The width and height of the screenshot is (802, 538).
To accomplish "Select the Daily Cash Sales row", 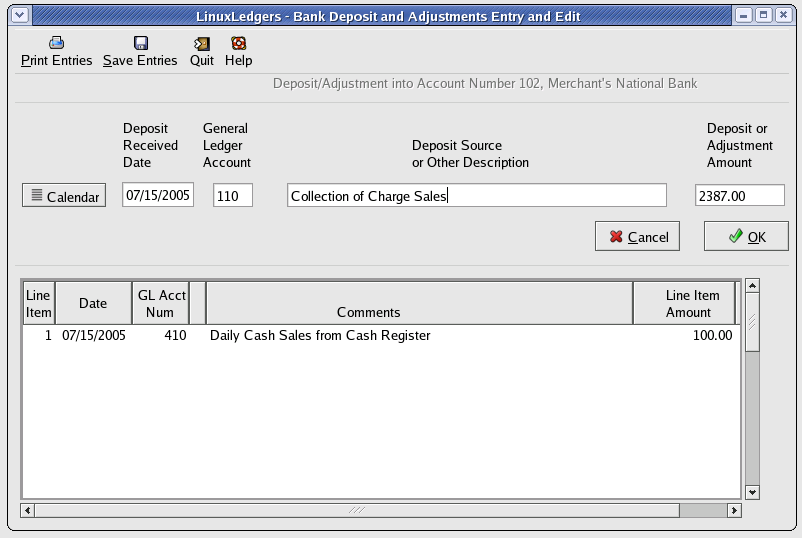I will click(380, 336).
